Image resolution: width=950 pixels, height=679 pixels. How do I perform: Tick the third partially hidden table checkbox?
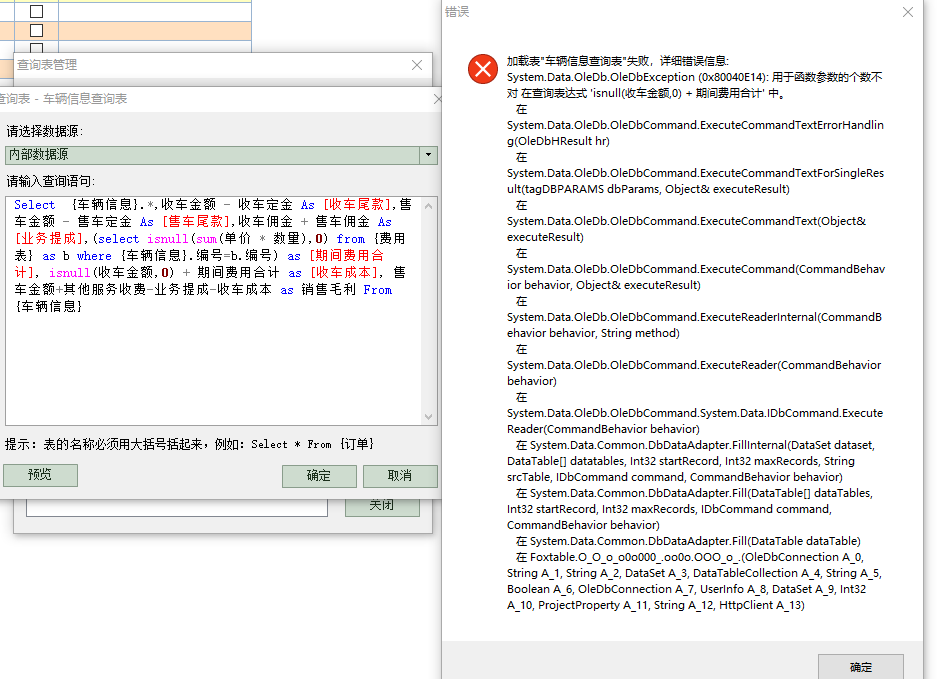tap(37, 47)
